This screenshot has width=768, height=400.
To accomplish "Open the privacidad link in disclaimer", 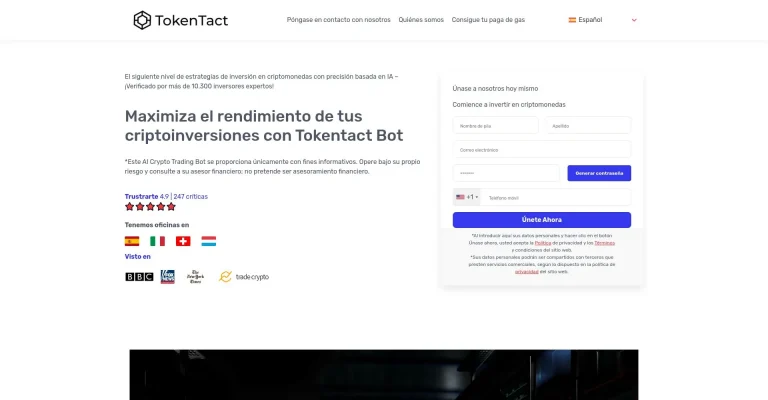I will (x=527, y=272).
